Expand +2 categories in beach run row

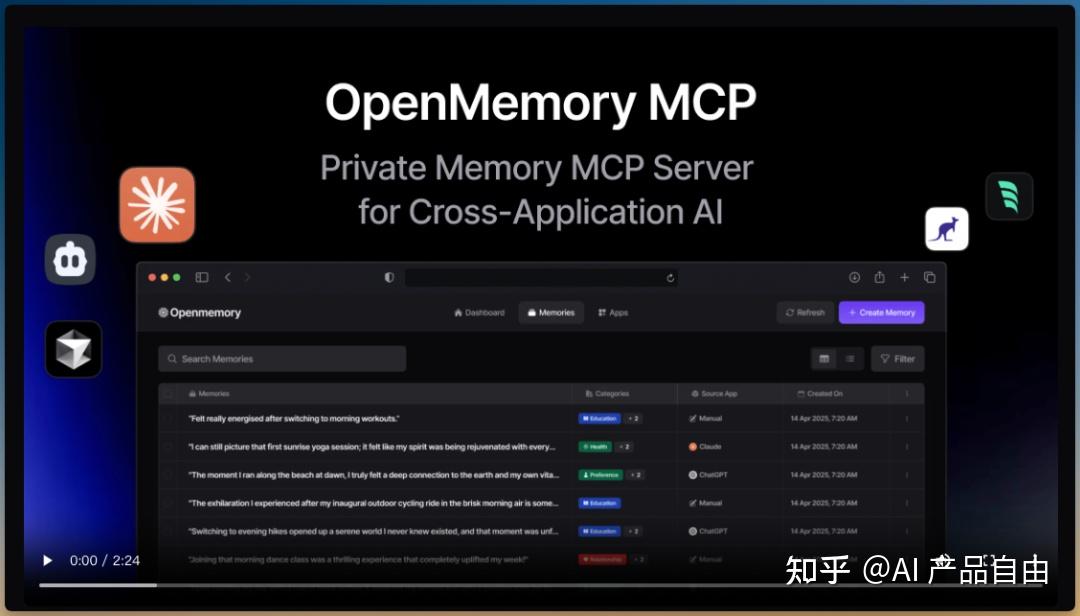click(x=636, y=475)
